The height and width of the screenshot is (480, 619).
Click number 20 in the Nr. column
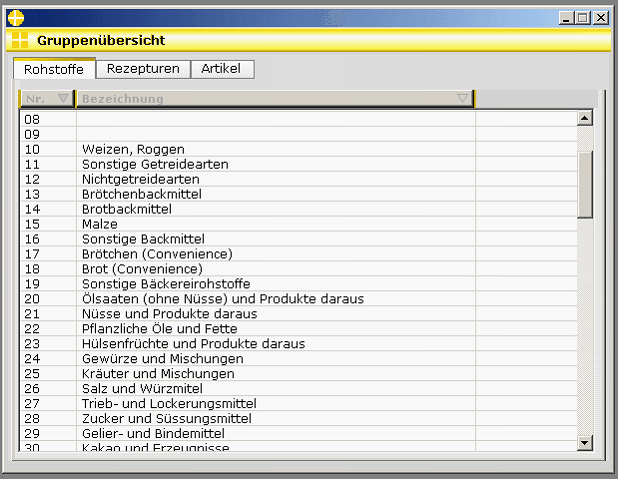(32, 299)
